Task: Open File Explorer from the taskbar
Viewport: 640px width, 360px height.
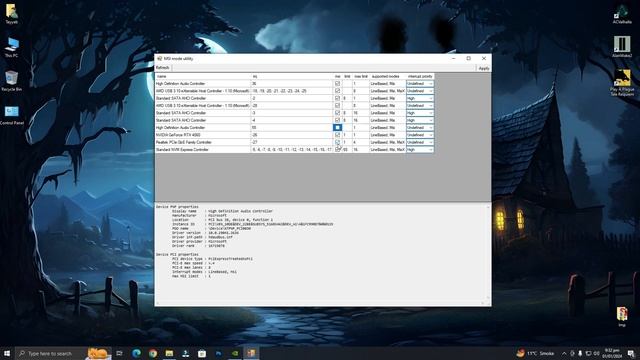Action: pyautogui.click(x=169, y=353)
